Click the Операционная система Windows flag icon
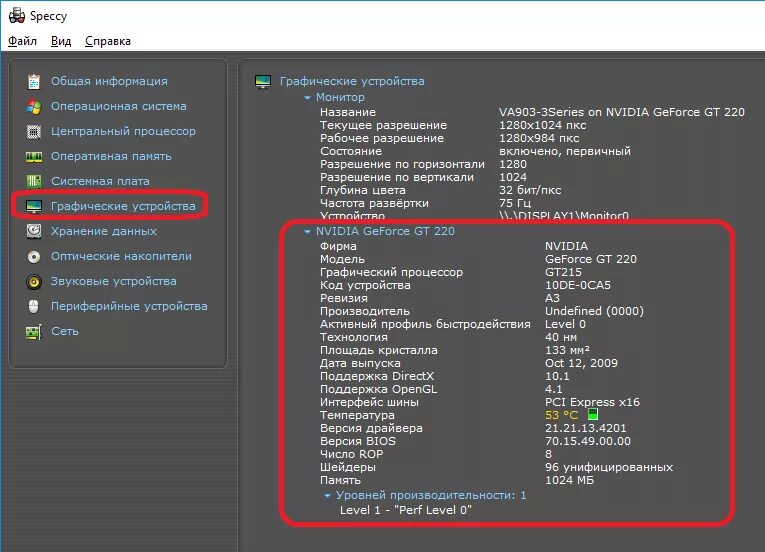This screenshot has height=552, width=765. pos(34,106)
